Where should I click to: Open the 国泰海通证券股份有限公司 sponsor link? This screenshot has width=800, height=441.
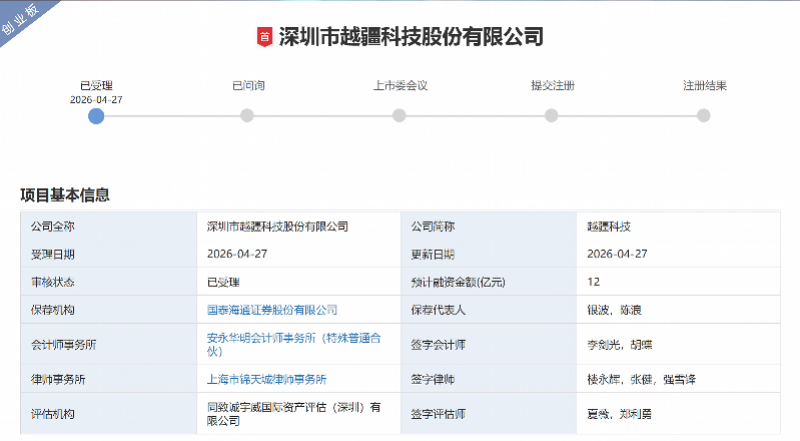(x=271, y=310)
